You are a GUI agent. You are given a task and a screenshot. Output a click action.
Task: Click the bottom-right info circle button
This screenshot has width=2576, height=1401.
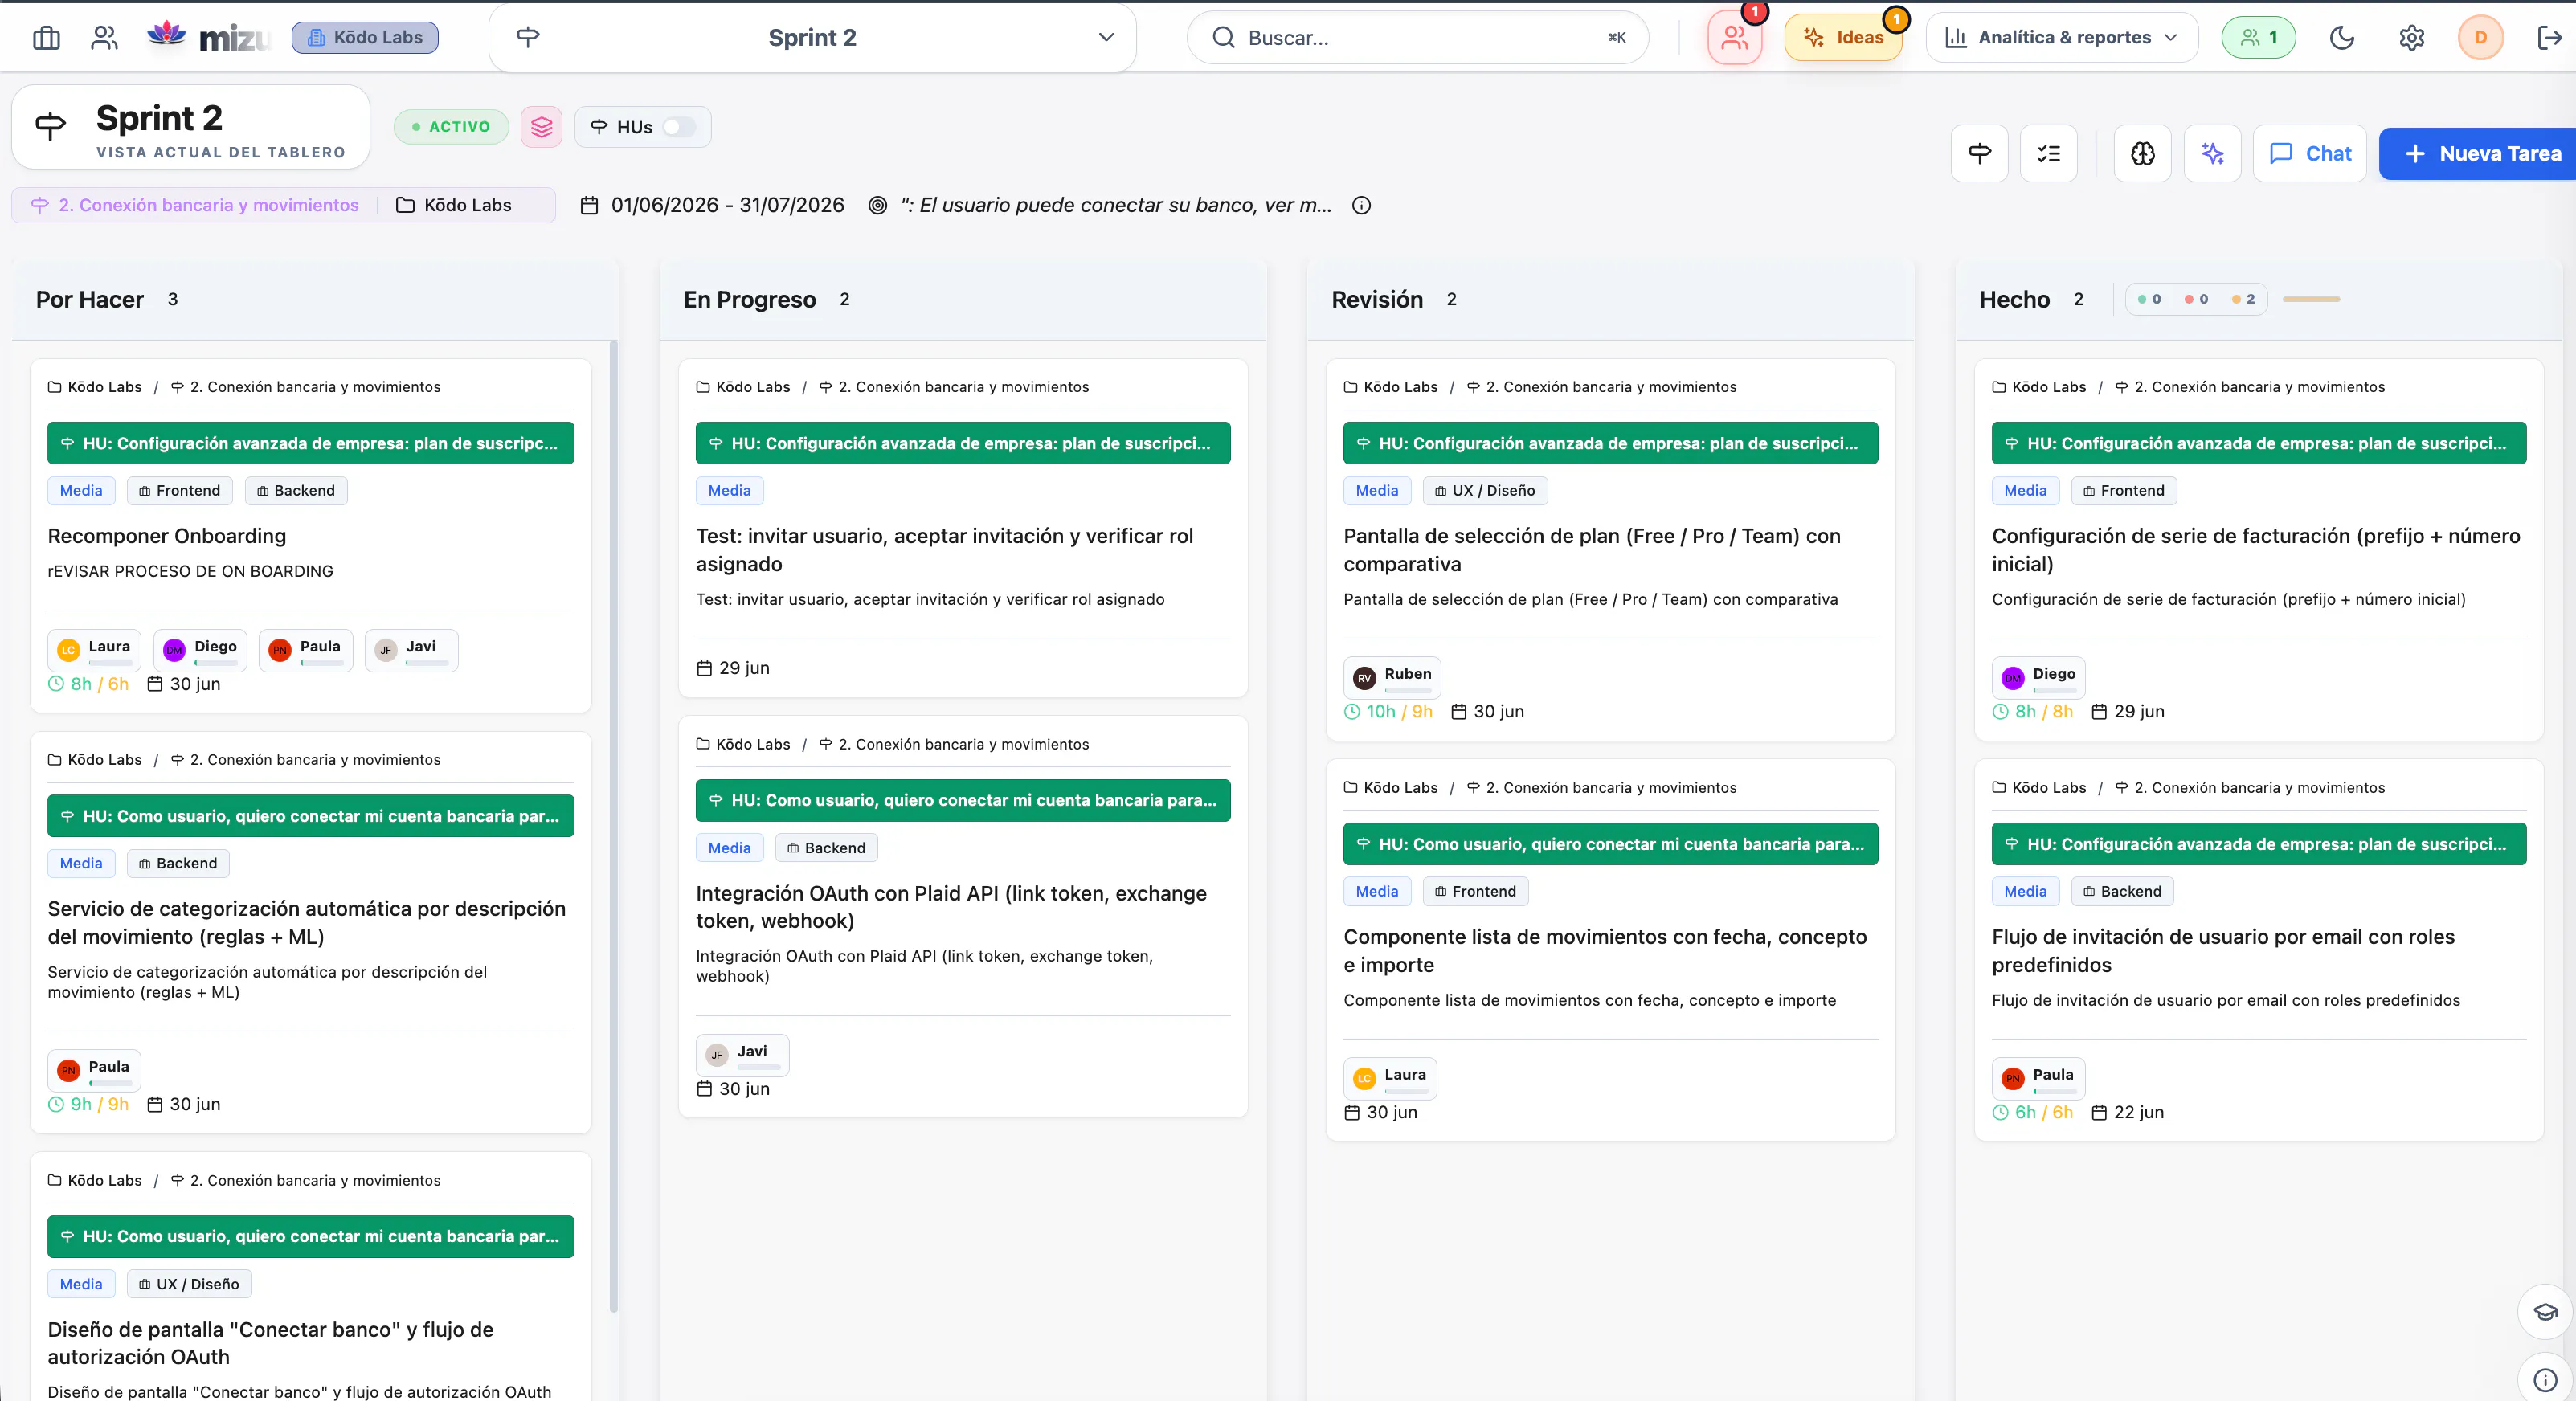pos(2545,1380)
